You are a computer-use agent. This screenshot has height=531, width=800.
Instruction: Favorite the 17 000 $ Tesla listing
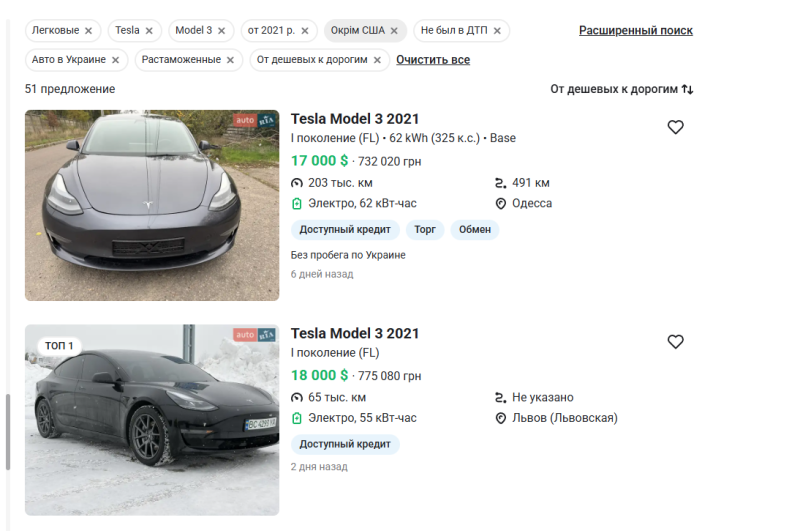tap(675, 127)
